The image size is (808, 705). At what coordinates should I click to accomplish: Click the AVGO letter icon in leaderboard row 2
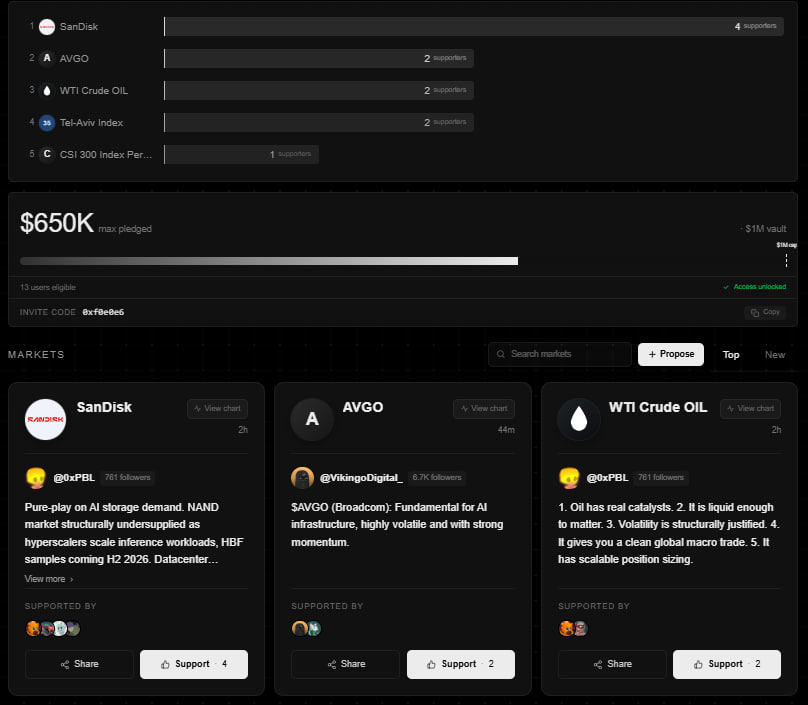click(47, 58)
